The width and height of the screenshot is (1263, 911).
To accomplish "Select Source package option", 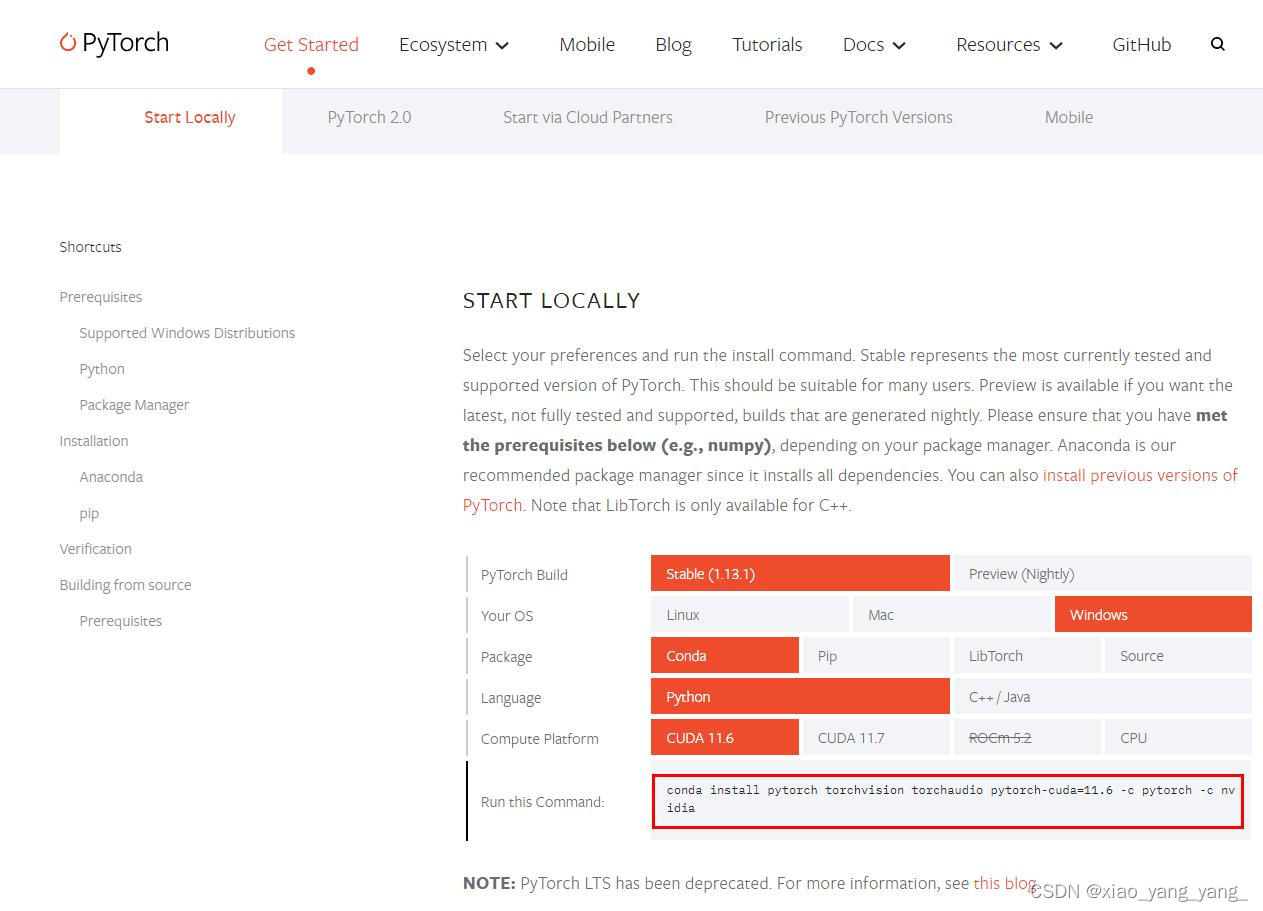I will (x=1178, y=656).
